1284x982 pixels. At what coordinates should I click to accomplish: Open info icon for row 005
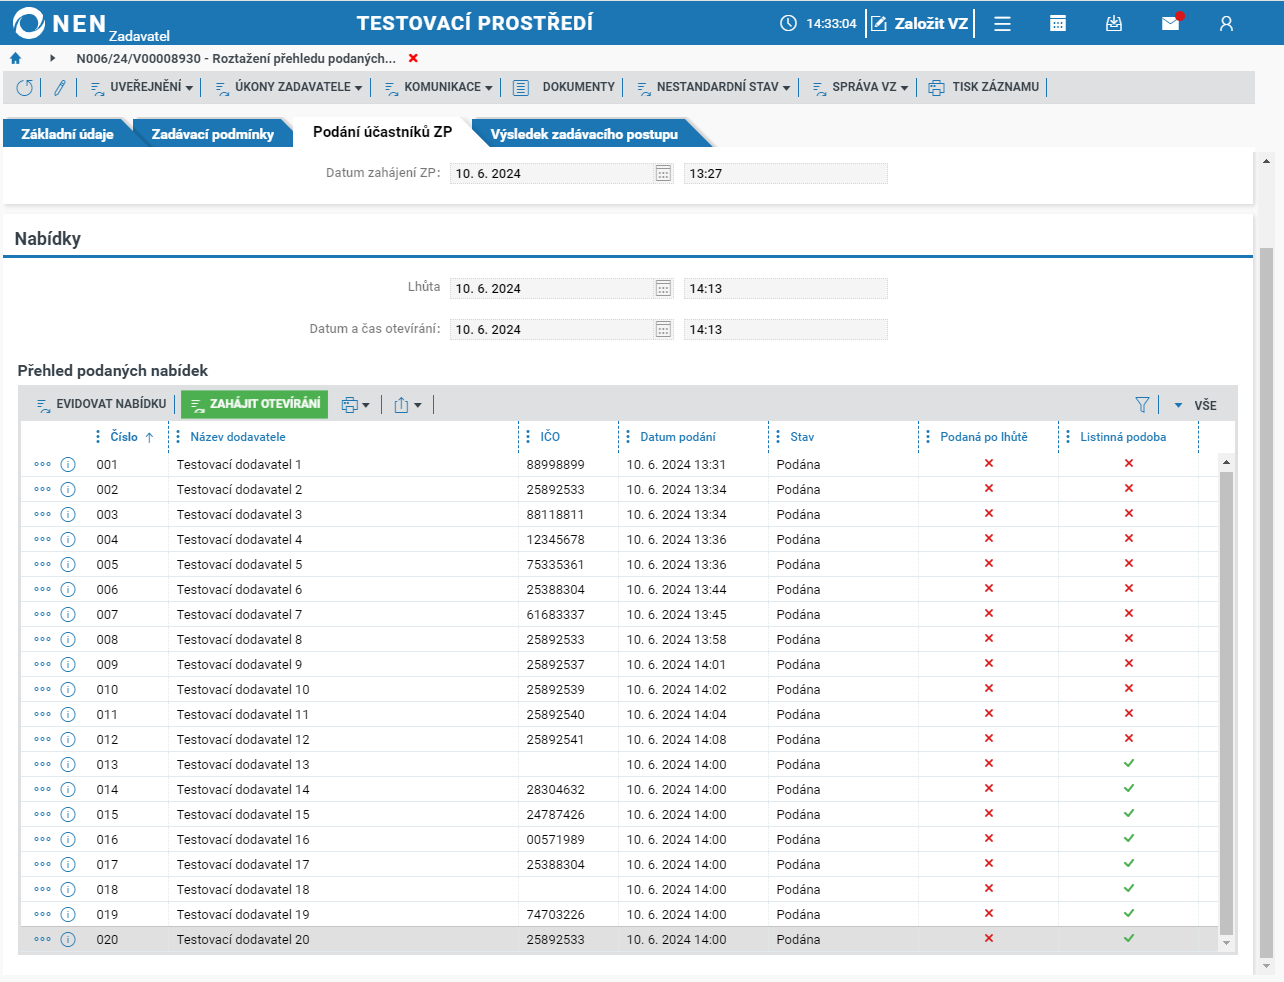(x=68, y=565)
